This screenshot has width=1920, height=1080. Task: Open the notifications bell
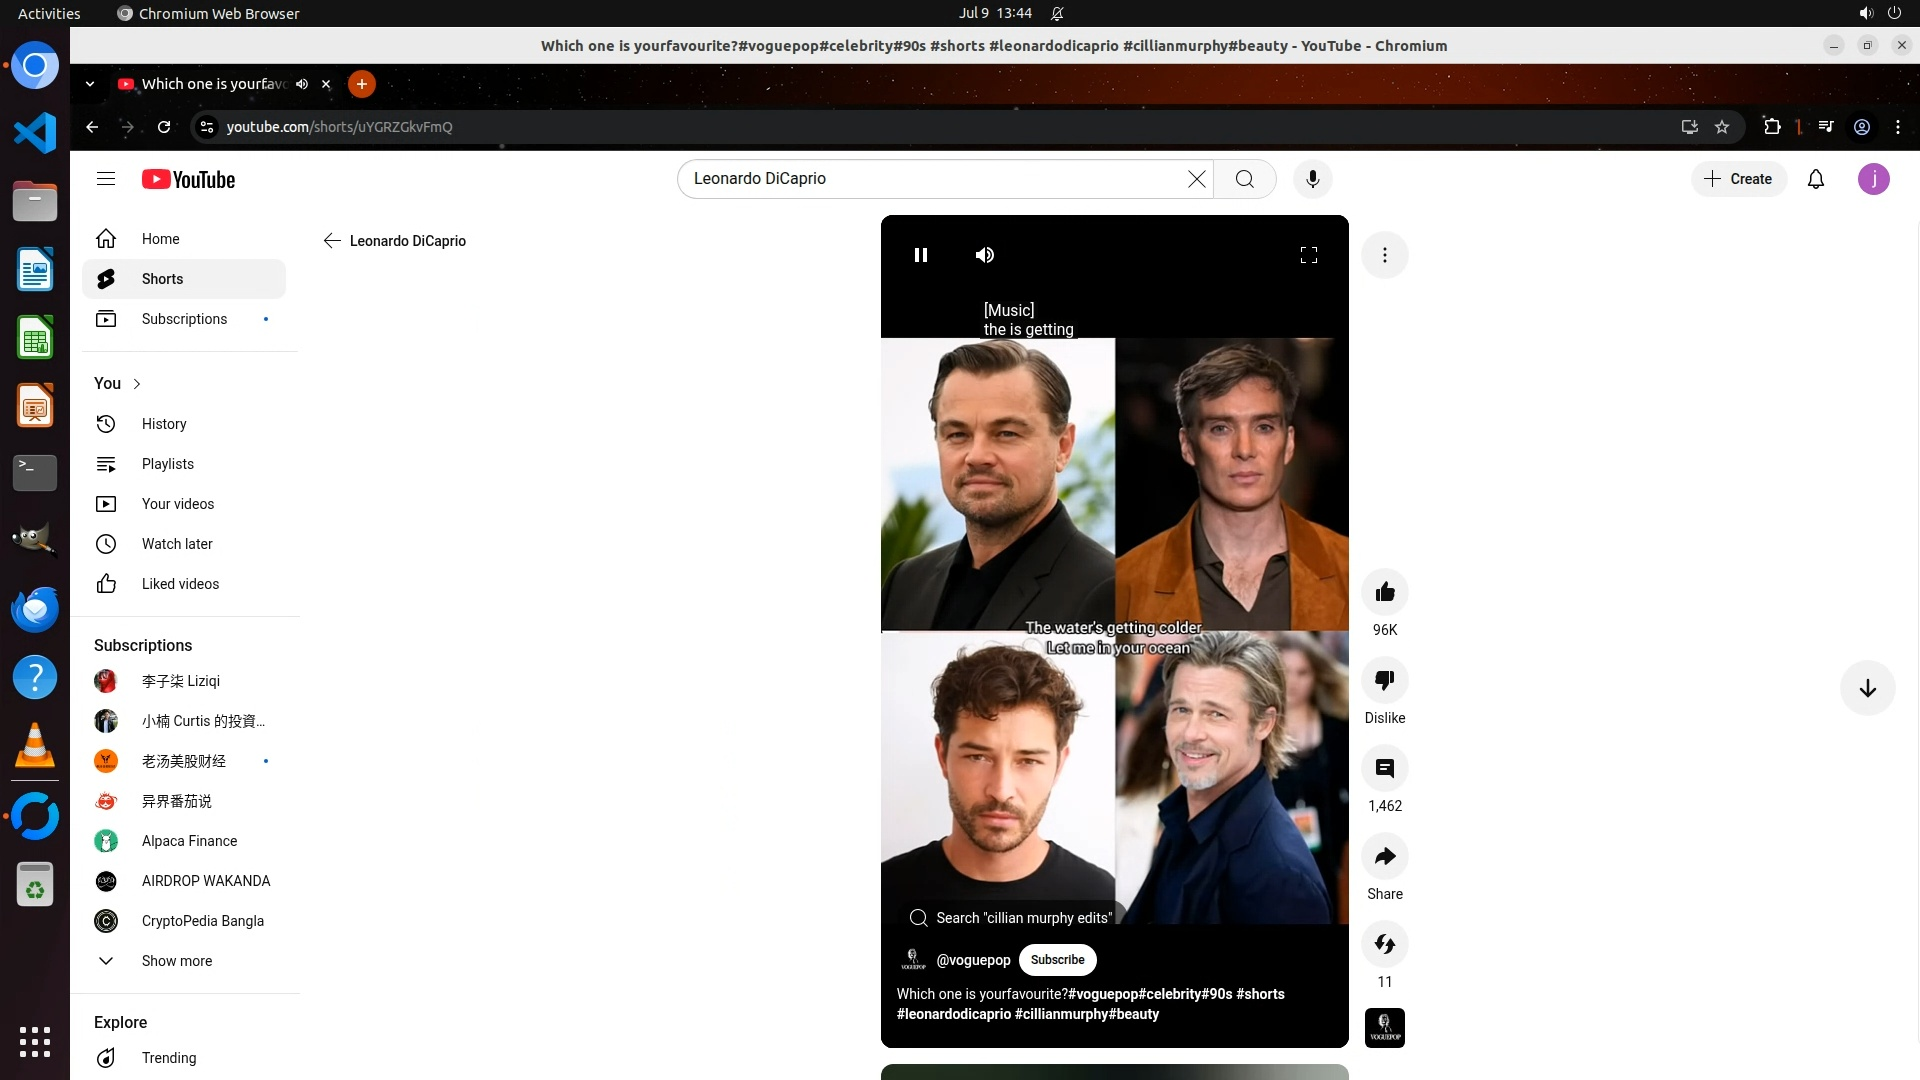[x=1815, y=179]
